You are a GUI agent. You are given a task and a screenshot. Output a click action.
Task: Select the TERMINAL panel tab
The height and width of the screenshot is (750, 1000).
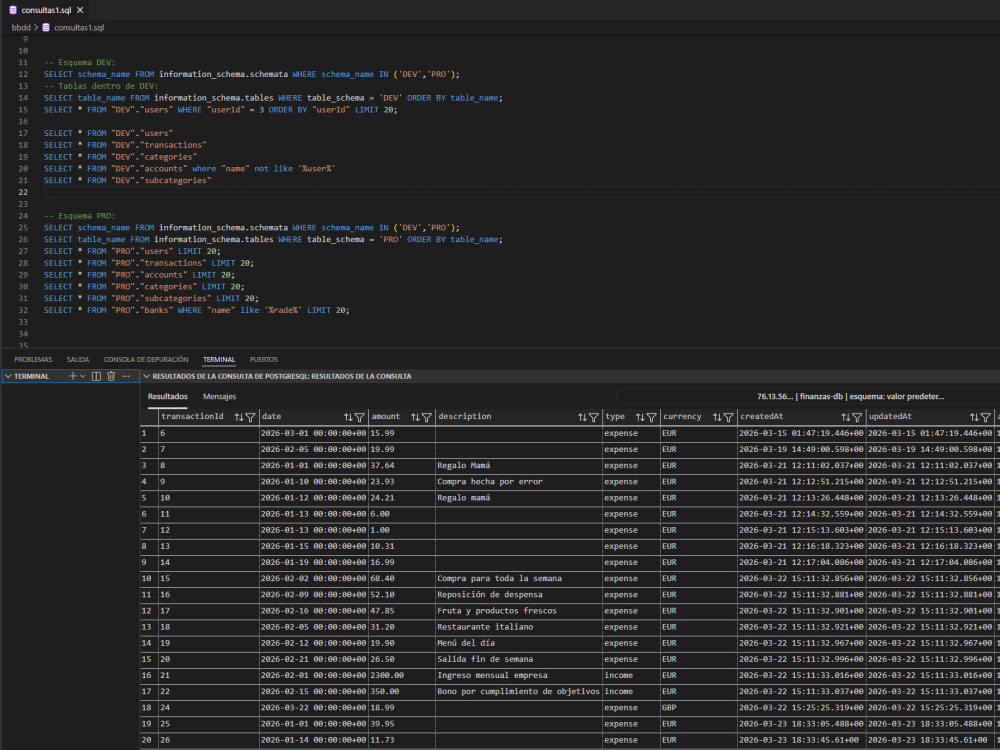tap(219, 360)
